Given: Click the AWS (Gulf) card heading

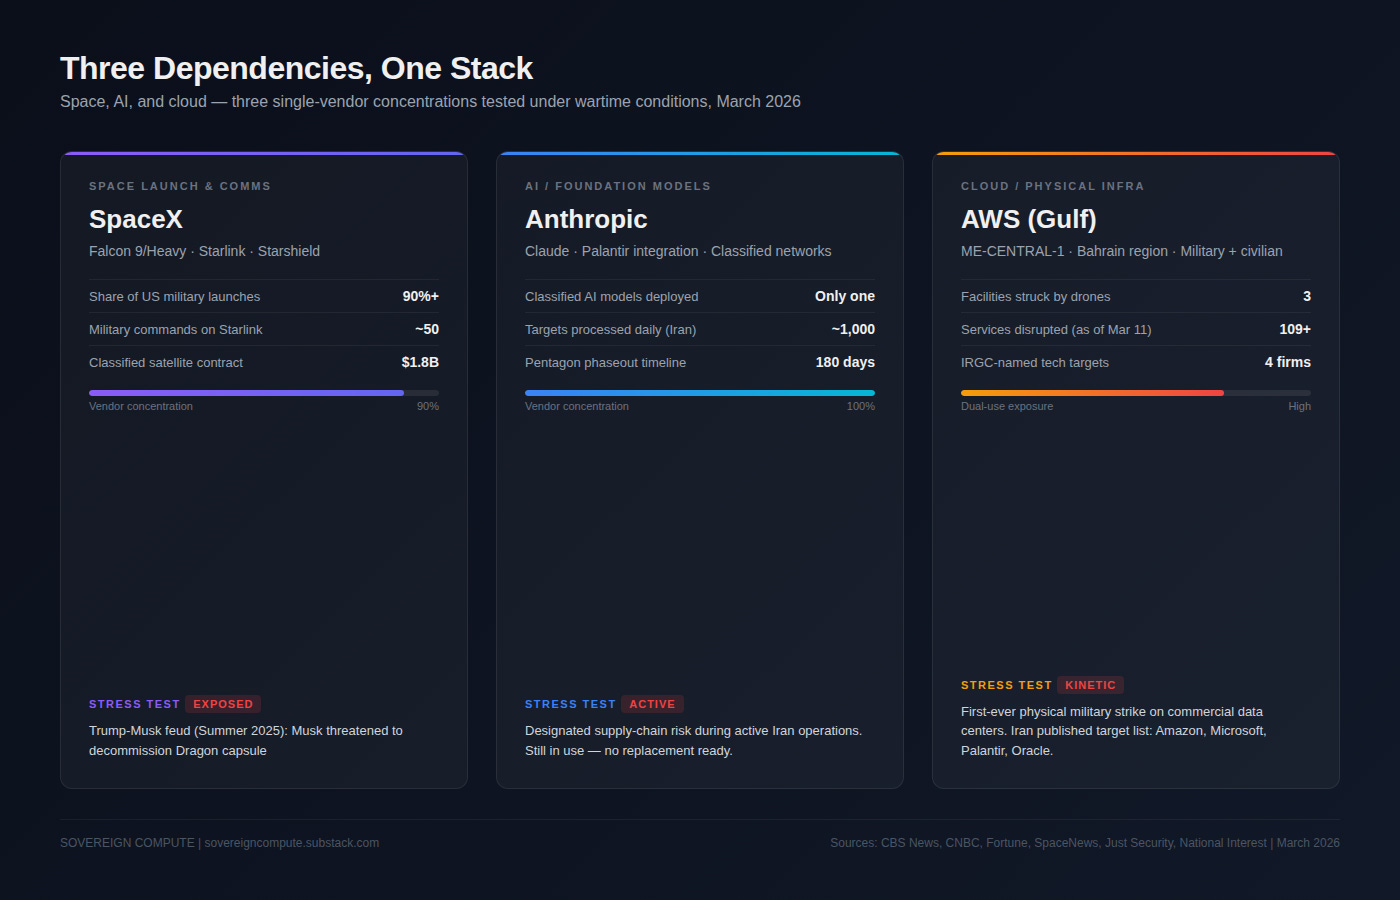Looking at the screenshot, I should click(1029, 219).
